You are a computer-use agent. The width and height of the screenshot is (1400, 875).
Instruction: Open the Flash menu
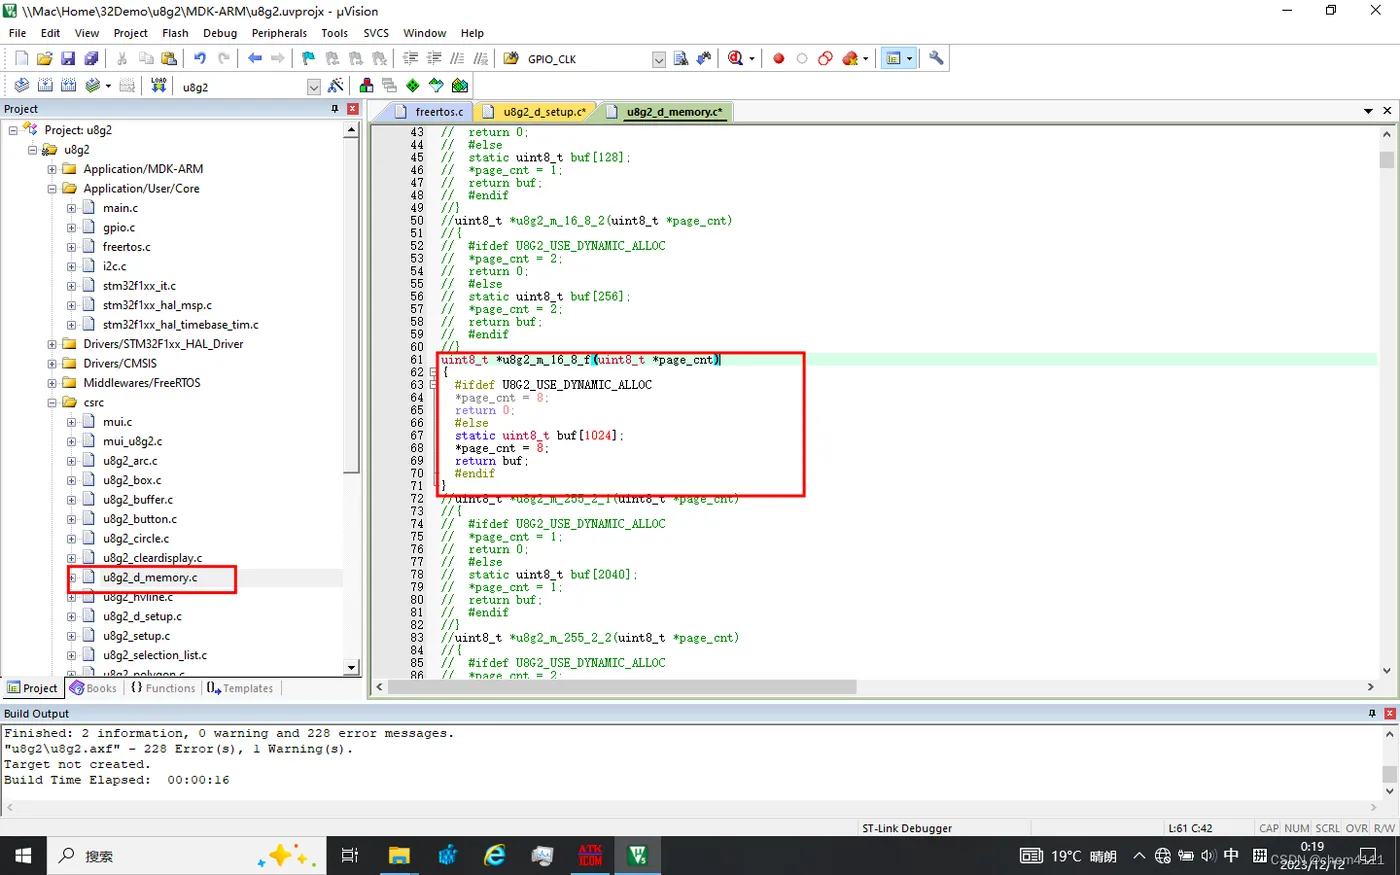(x=175, y=33)
